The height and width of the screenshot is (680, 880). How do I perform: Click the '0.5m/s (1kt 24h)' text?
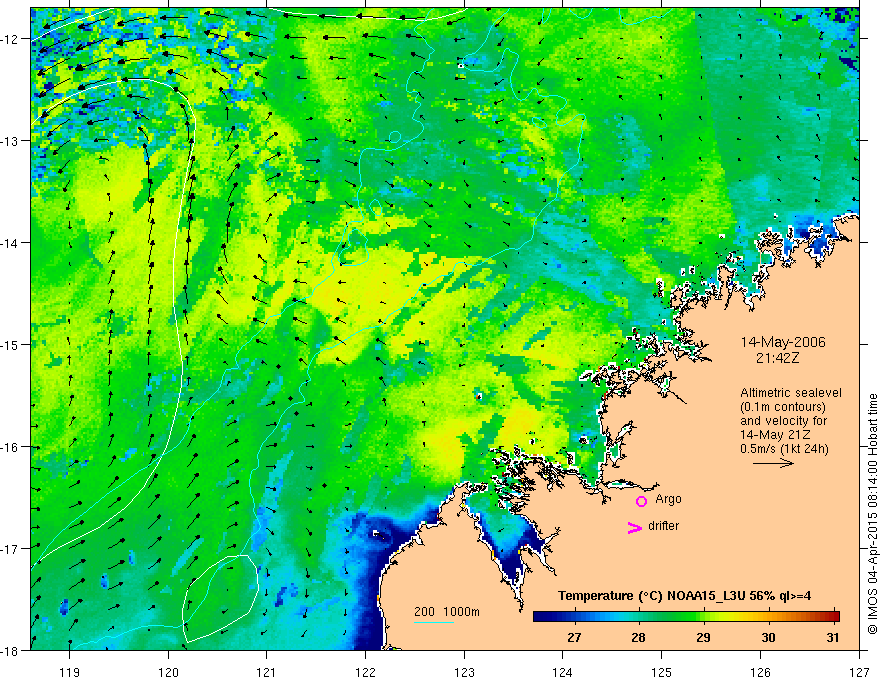(x=784, y=449)
